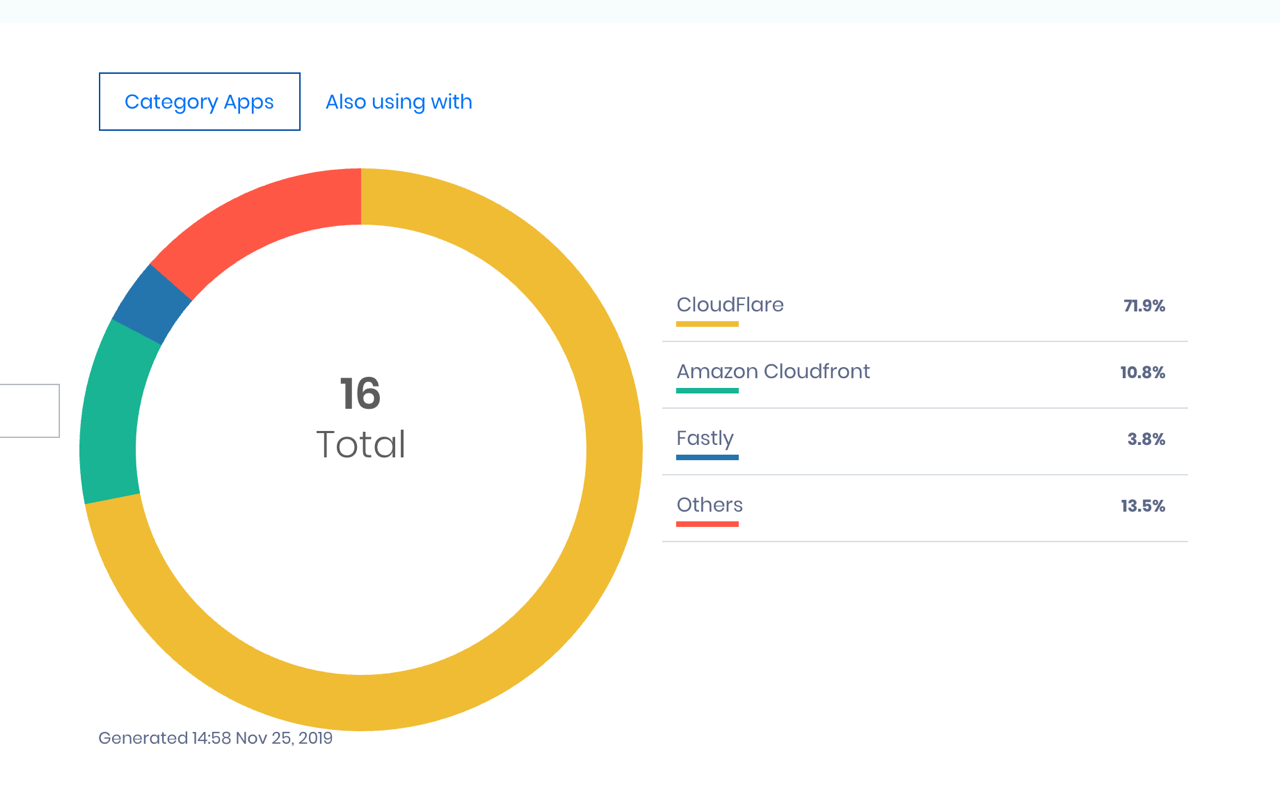This screenshot has height=812, width=1280.
Task: Switch to the Also using with tab
Action: pos(398,101)
